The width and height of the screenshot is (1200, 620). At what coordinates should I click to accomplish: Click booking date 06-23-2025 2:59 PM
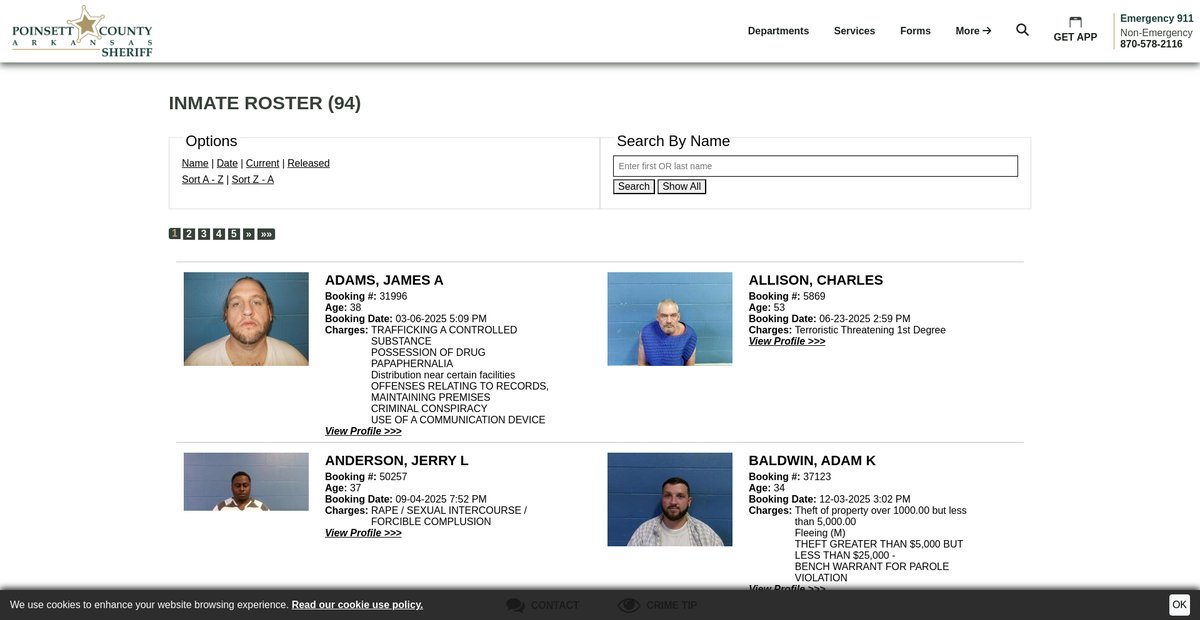[x=865, y=319]
